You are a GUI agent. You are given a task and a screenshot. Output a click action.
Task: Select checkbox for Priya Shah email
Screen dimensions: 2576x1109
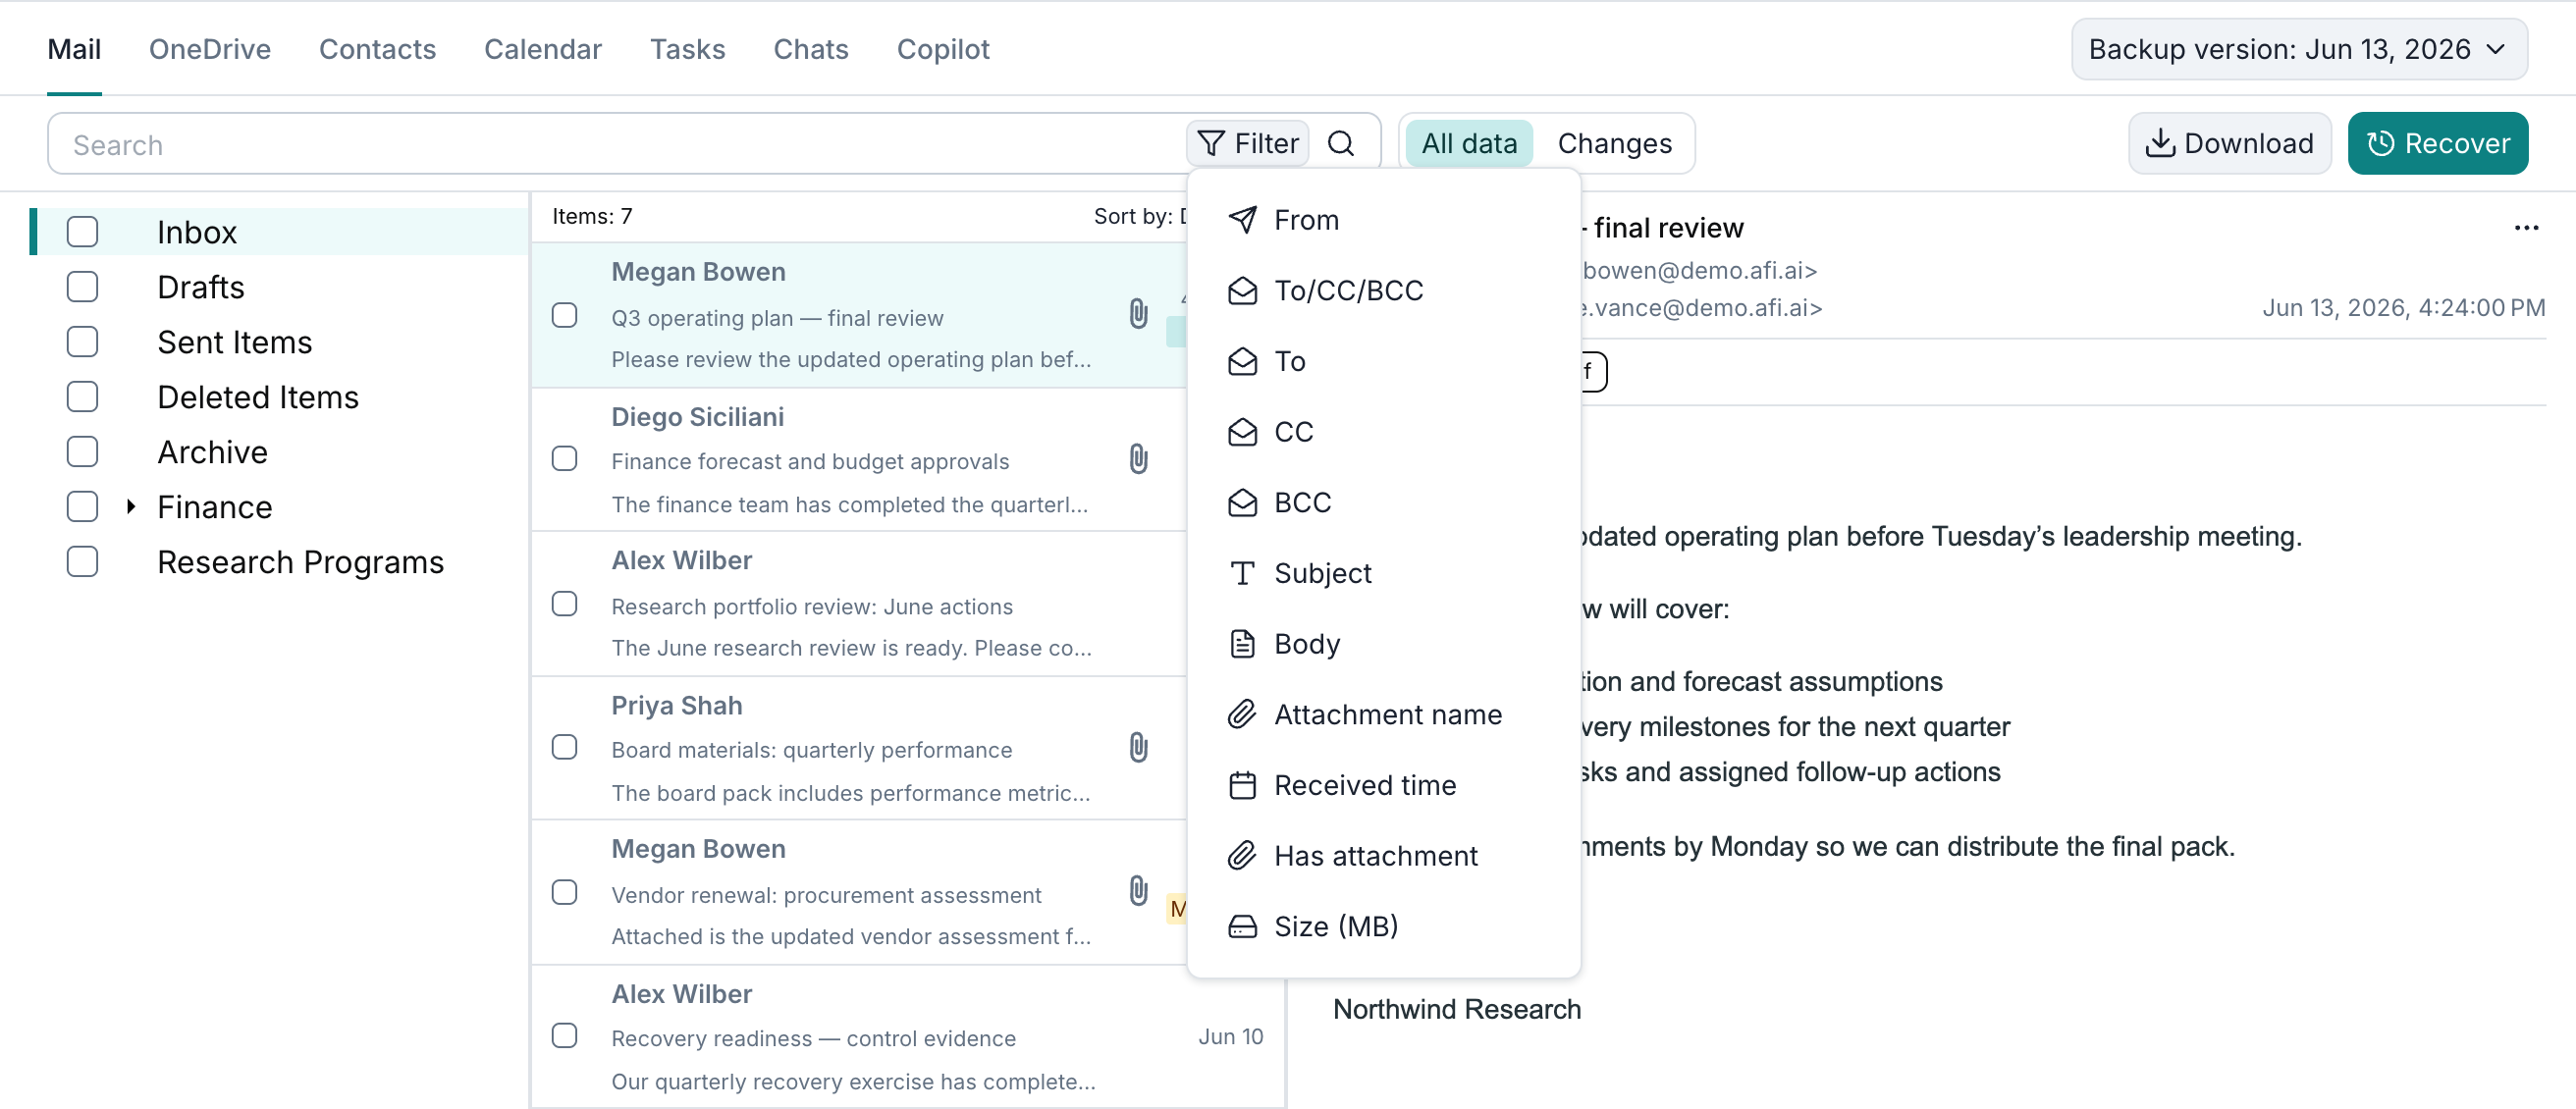click(565, 747)
